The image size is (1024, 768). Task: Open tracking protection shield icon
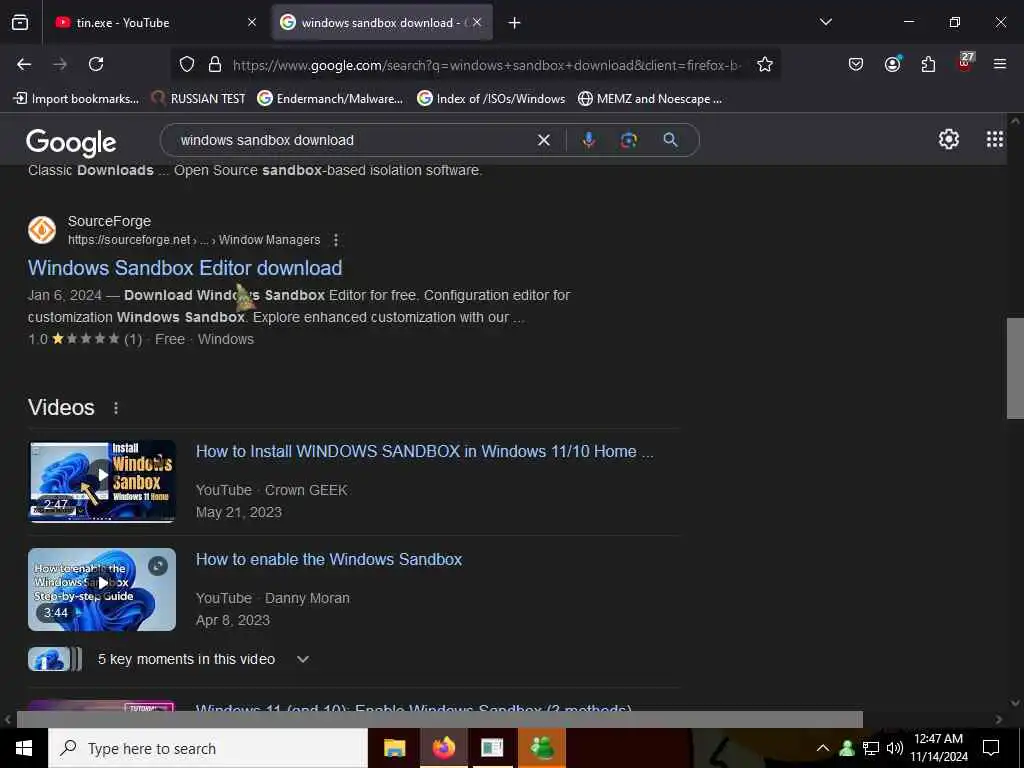[x=187, y=64]
